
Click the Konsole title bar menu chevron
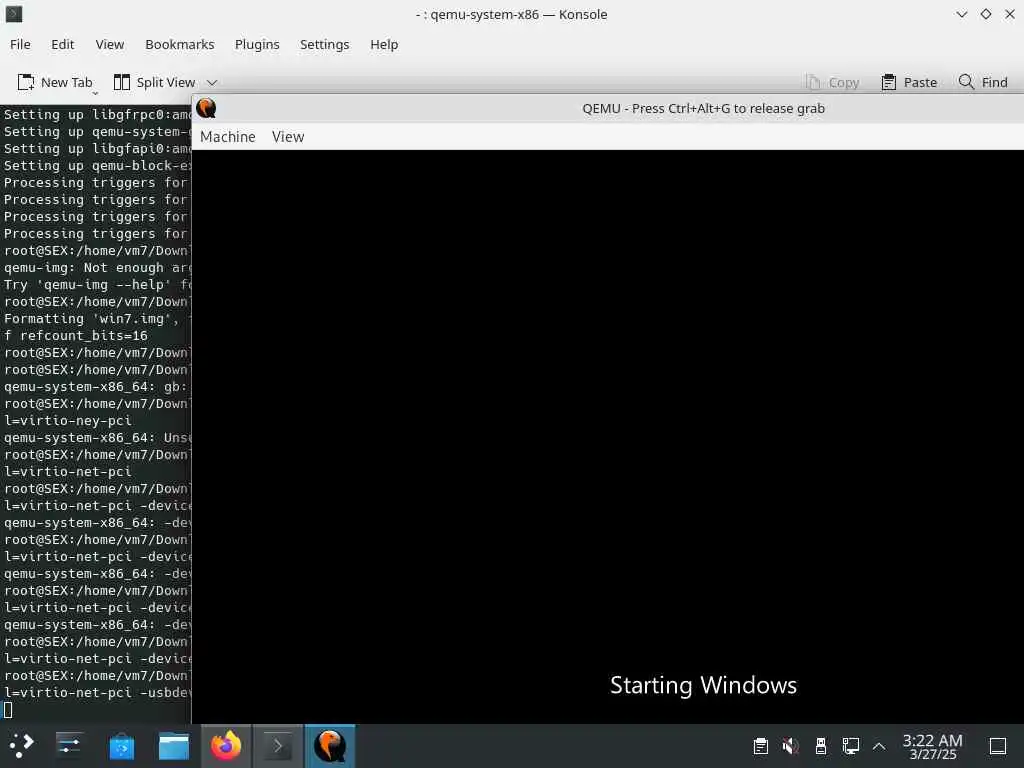click(x=961, y=14)
